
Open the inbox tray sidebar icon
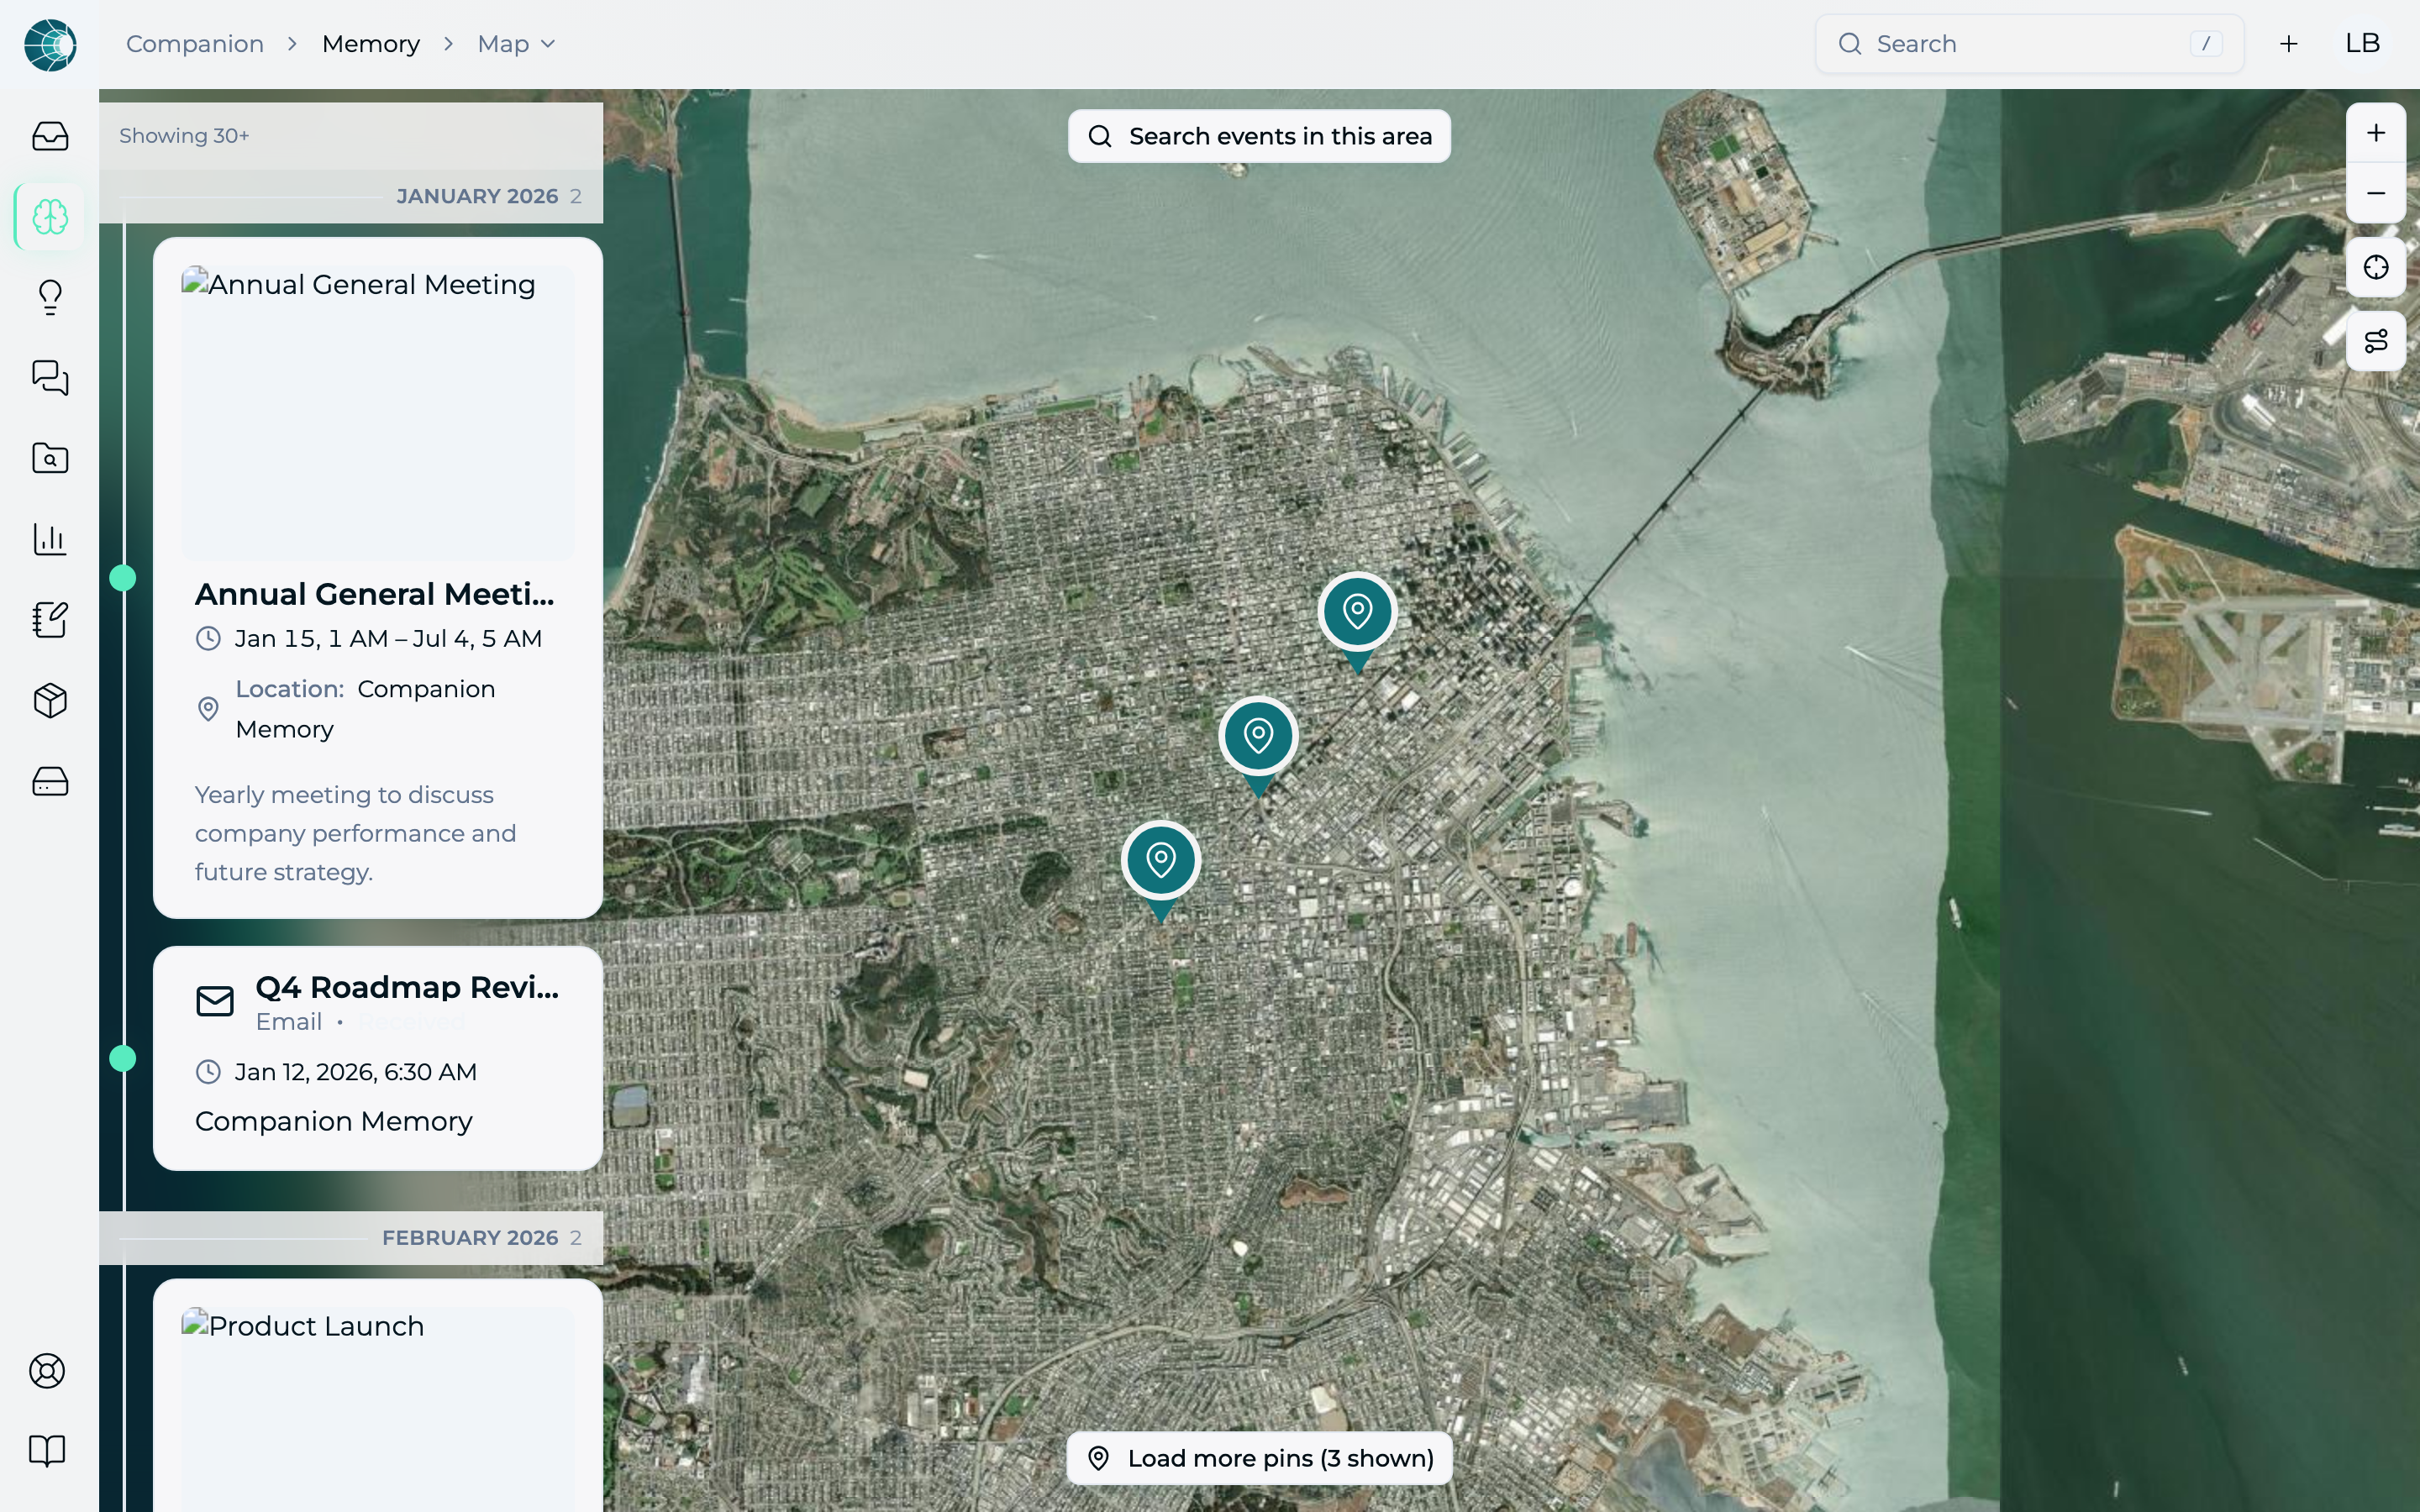(x=50, y=136)
